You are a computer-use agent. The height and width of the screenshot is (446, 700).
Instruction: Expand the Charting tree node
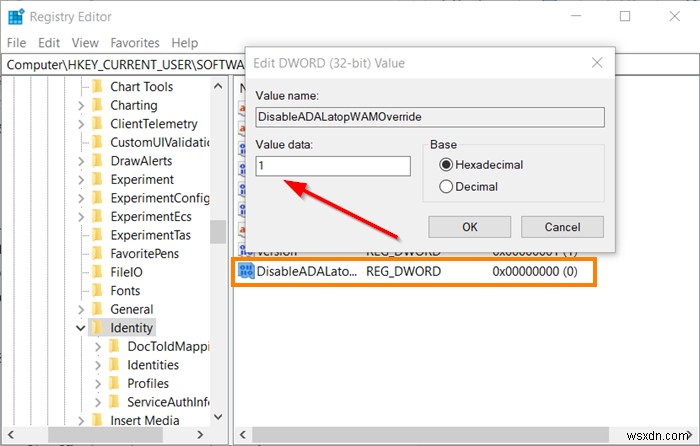(x=81, y=105)
